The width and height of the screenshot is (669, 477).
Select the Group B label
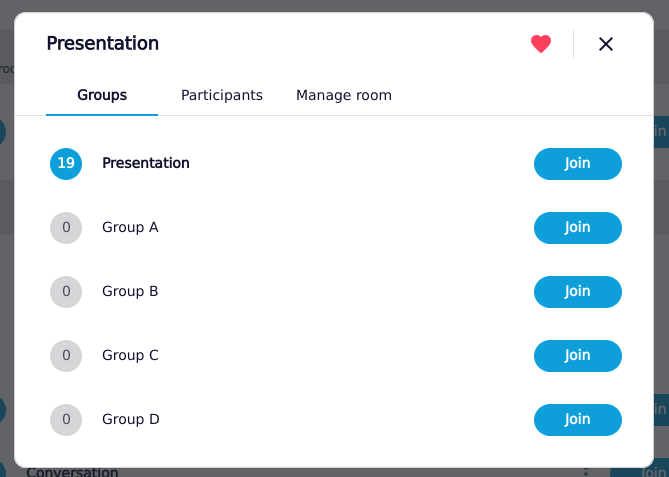130,292
